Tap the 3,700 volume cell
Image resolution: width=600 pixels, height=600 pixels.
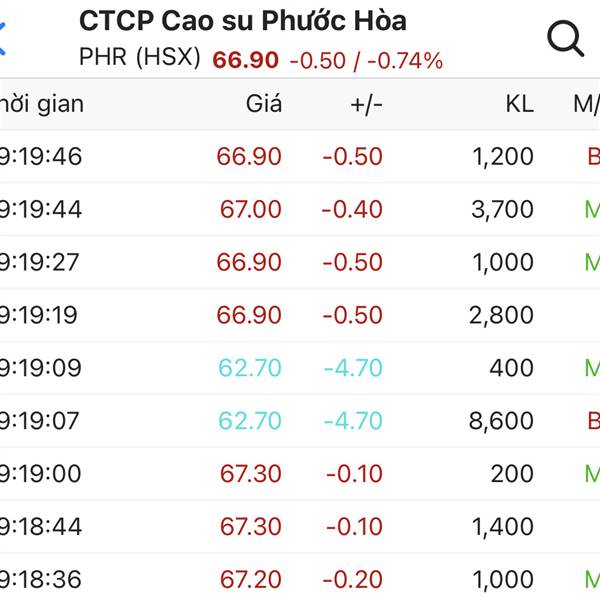pos(501,210)
